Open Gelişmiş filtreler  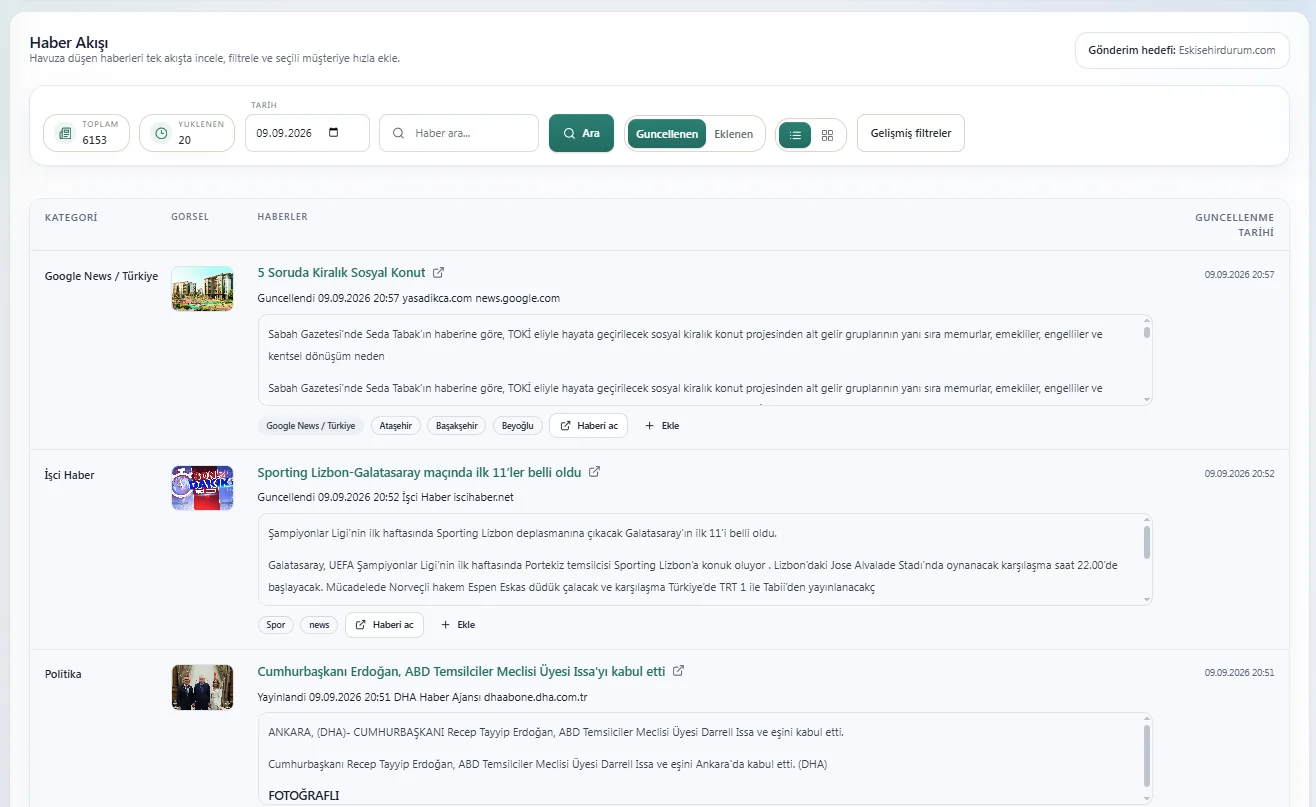coord(911,133)
